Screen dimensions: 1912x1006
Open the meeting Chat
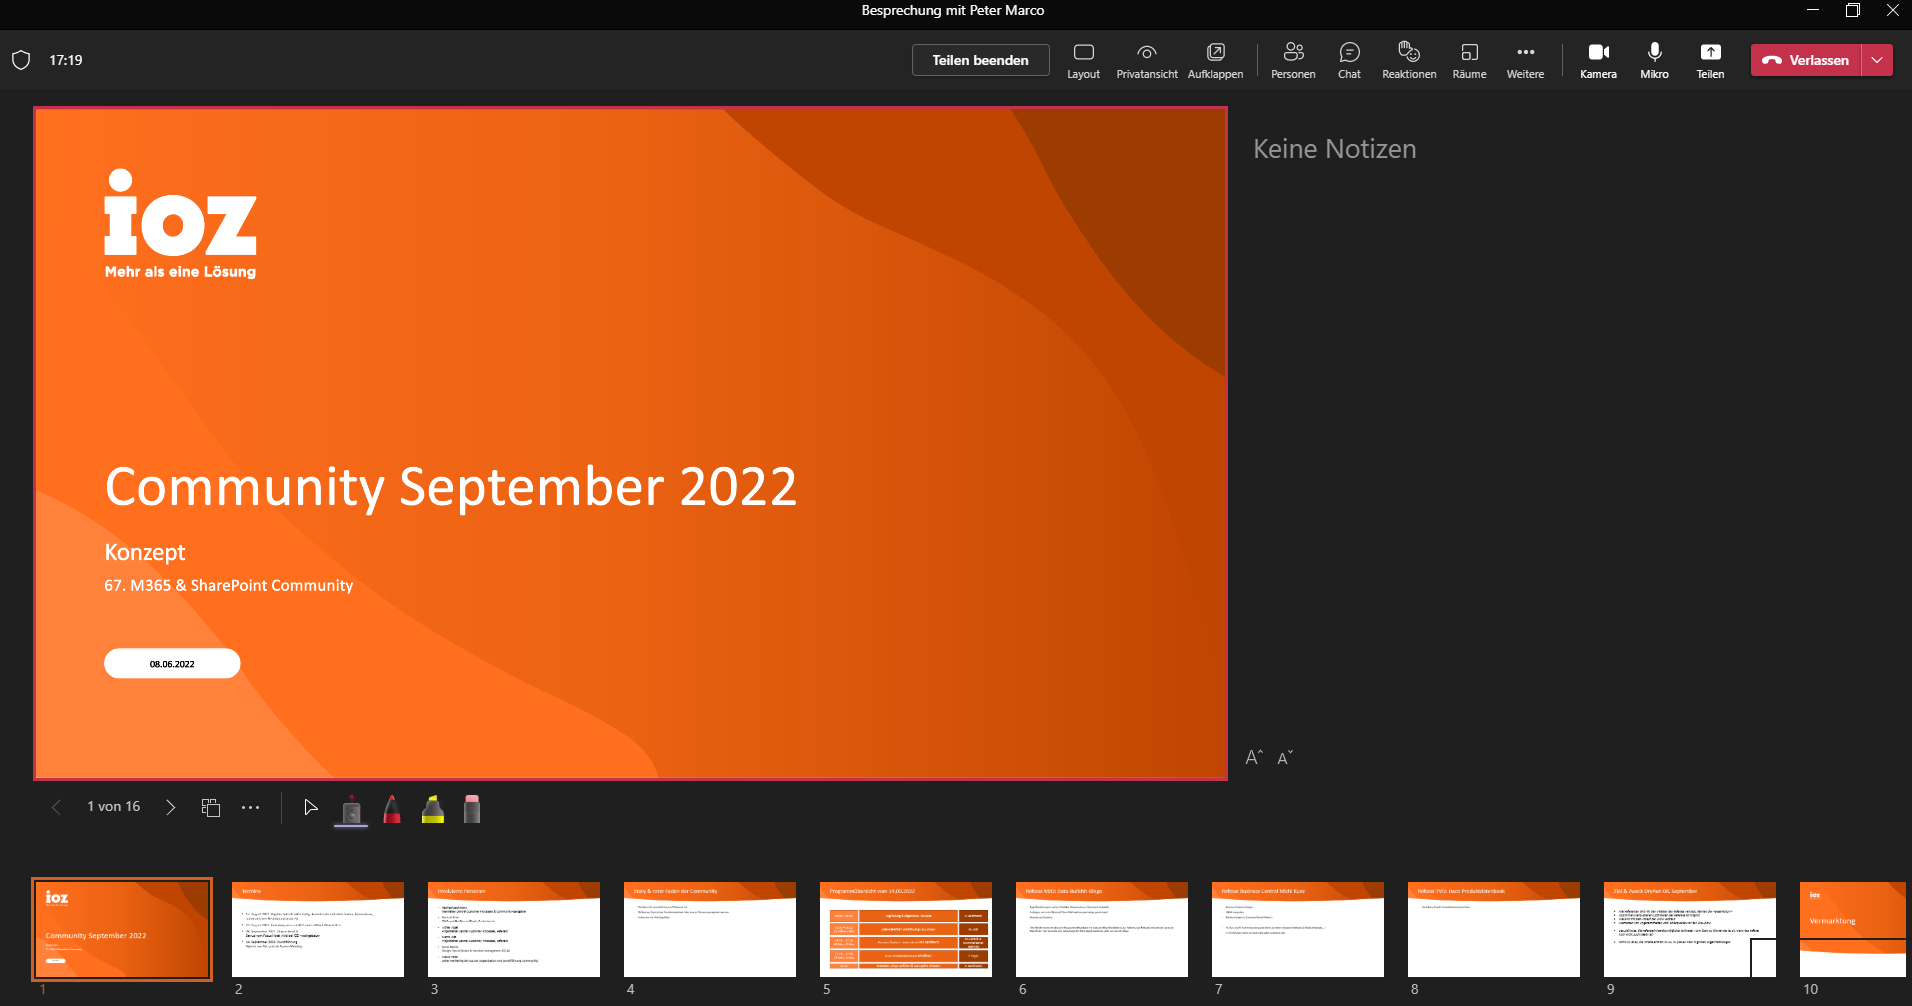[x=1349, y=60]
